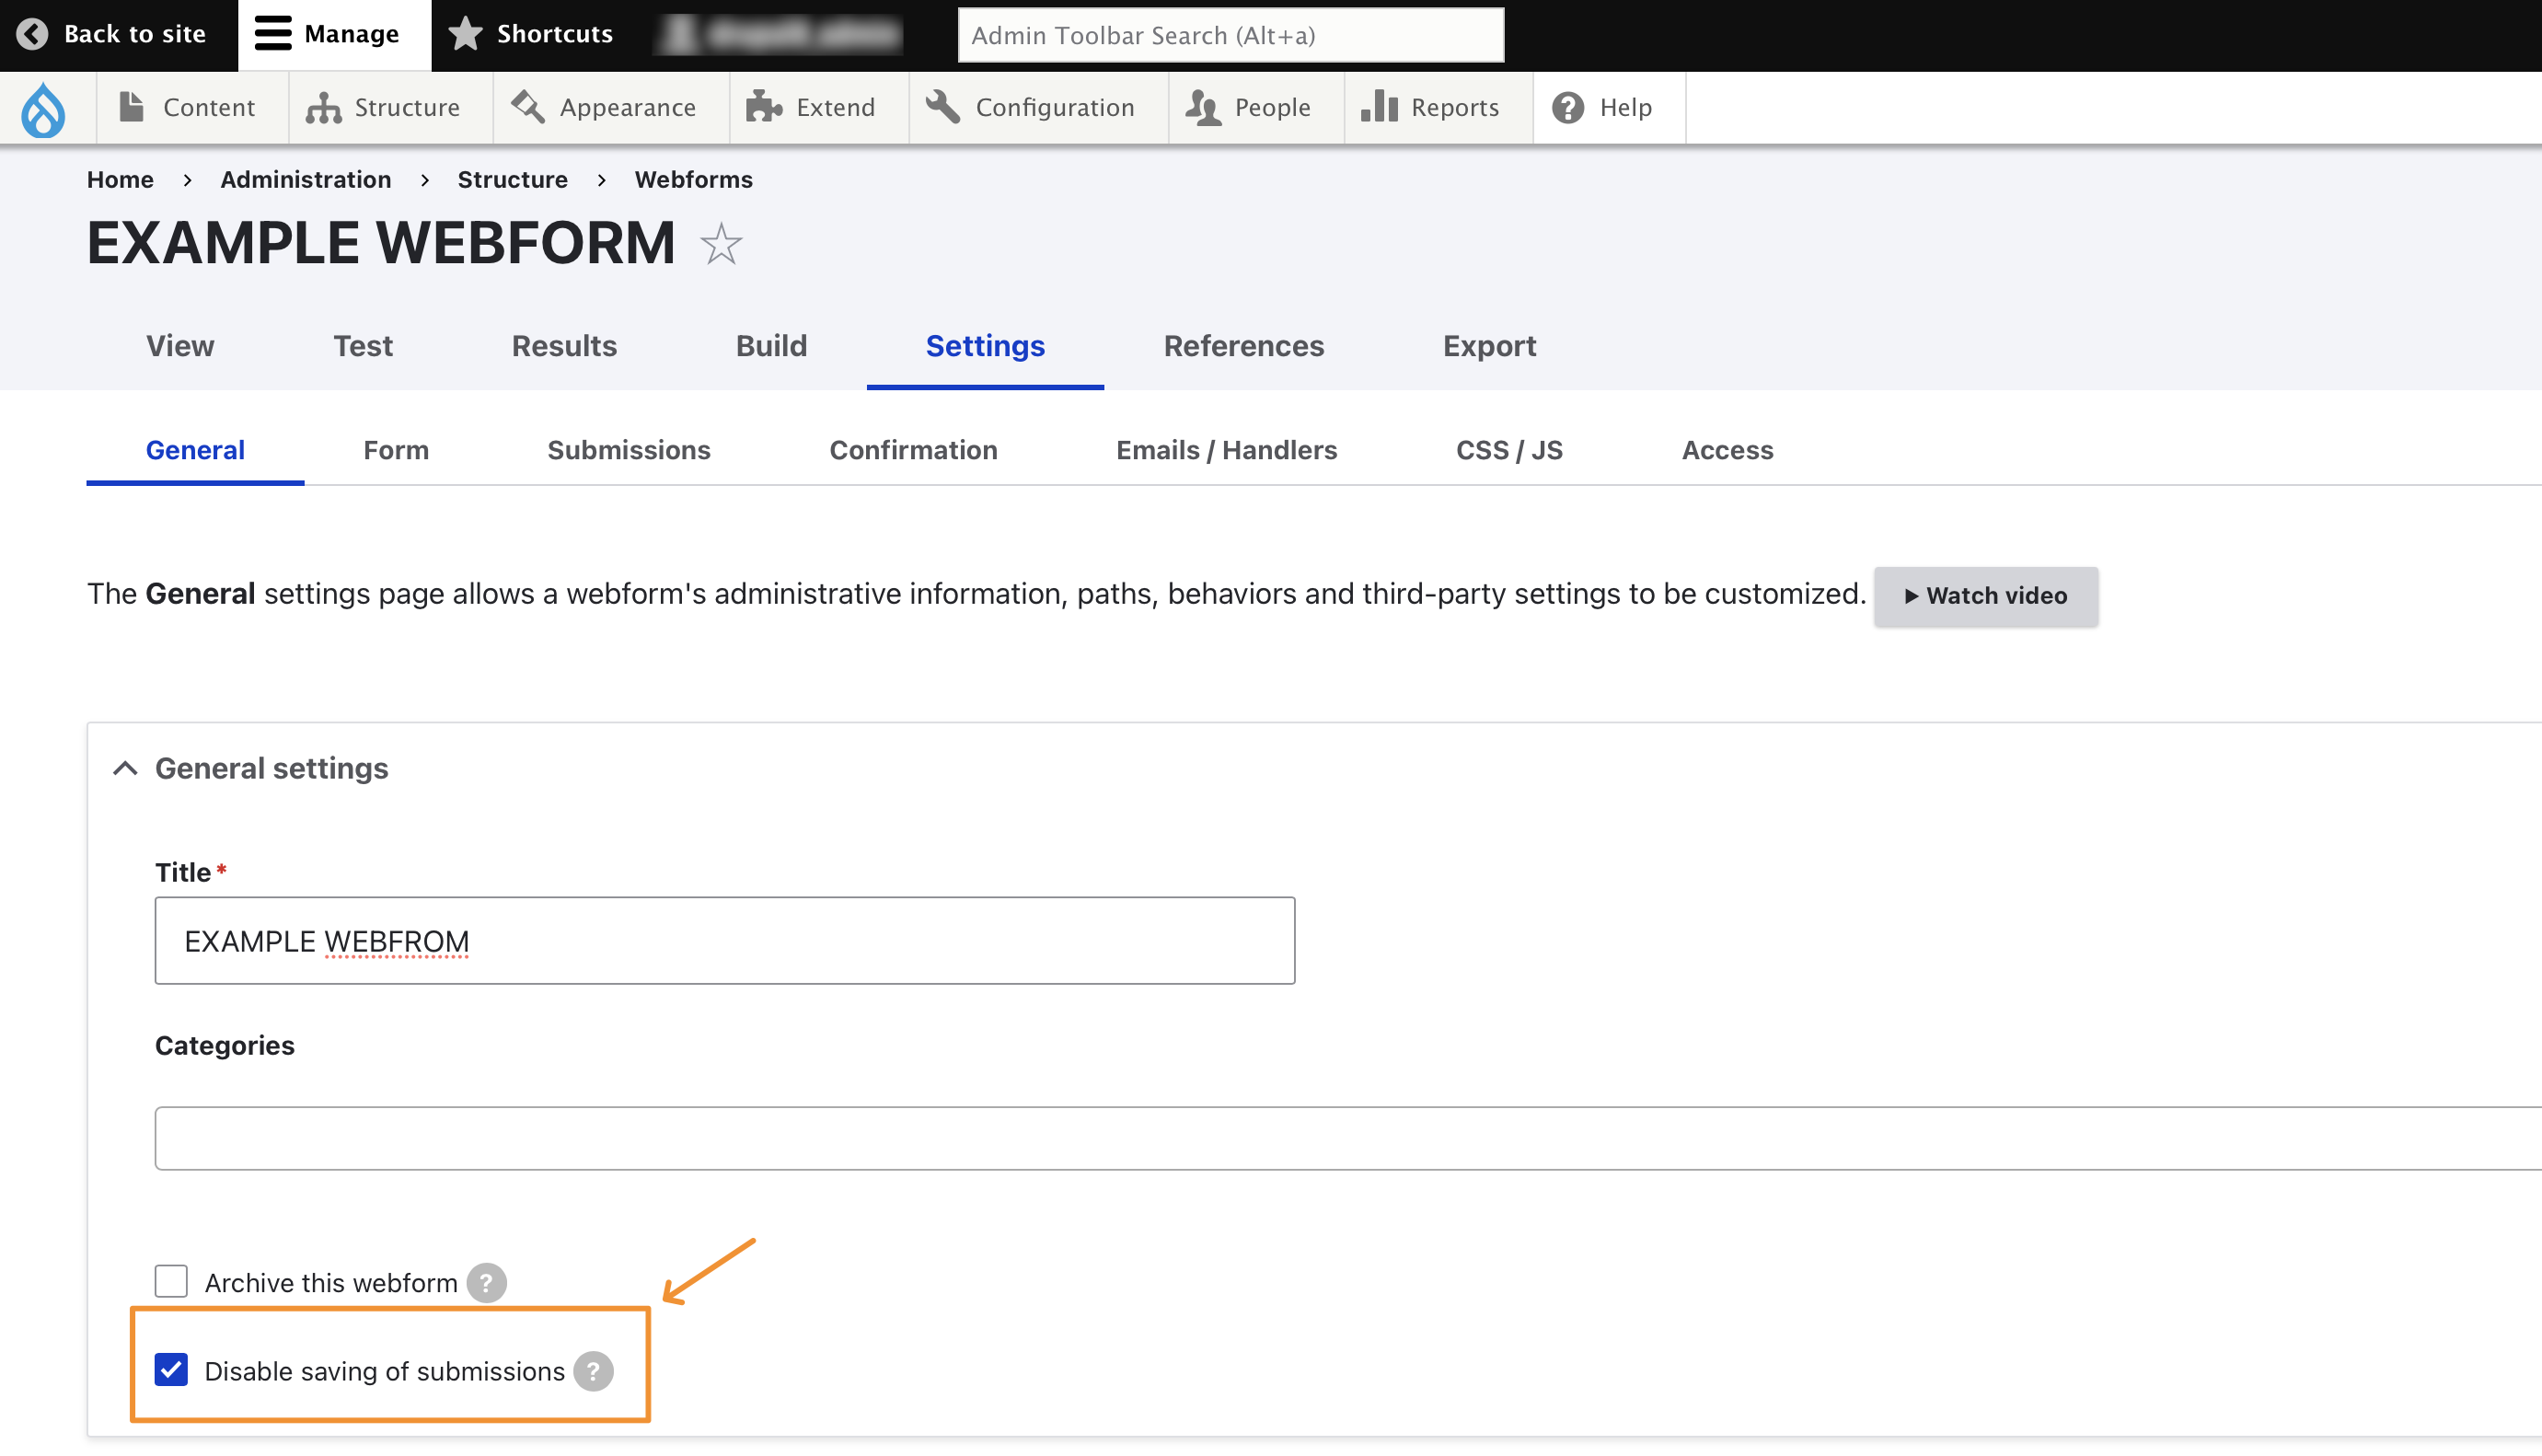
Task: Open the Configuration wrench menu
Action: 1030,107
